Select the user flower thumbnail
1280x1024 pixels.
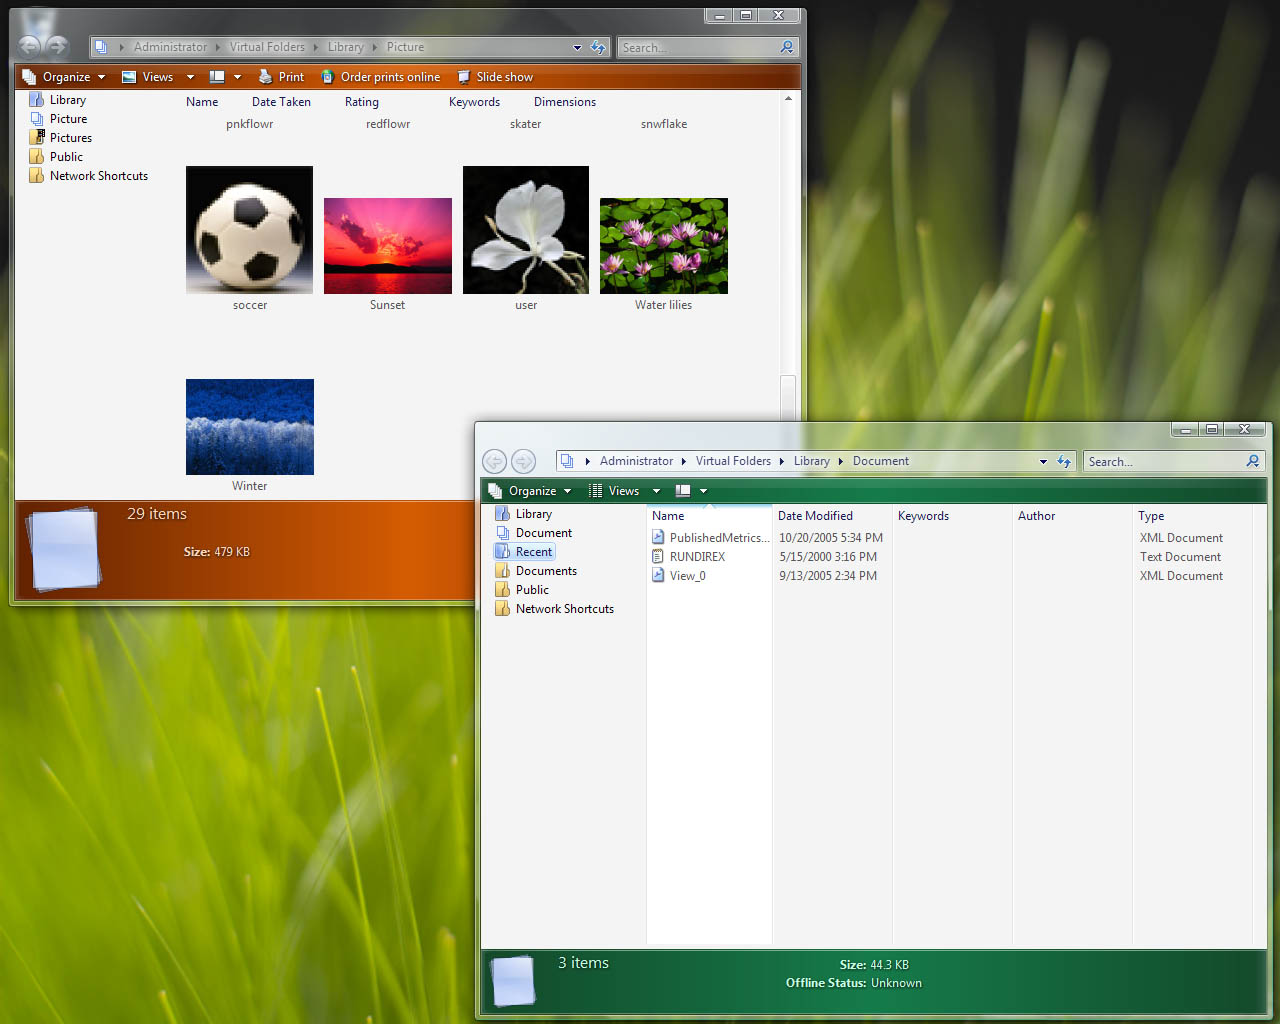pos(526,230)
